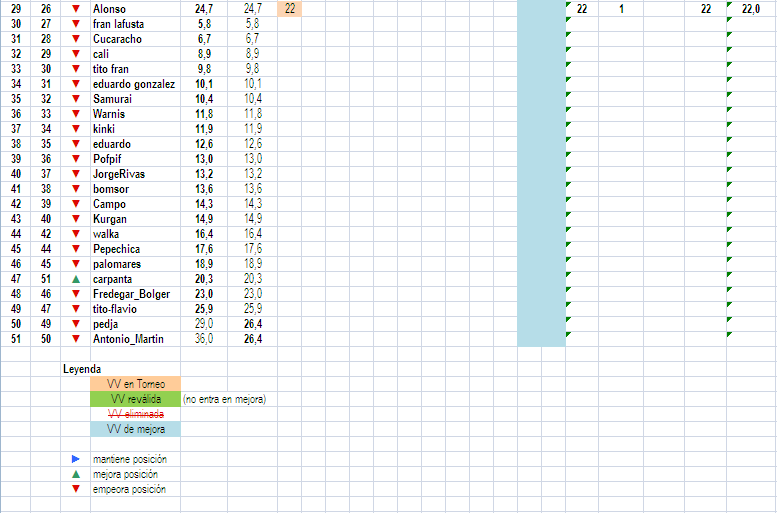Select the green 'VV reválida' legend cell
The height and width of the screenshot is (513, 777).
(x=135, y=399)
